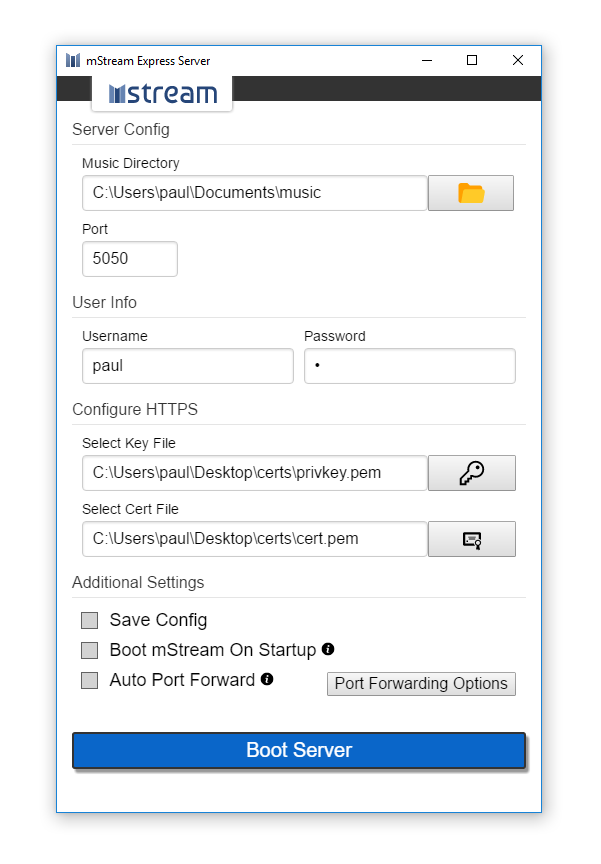Focus the Music Directory path field

(255, 193)
